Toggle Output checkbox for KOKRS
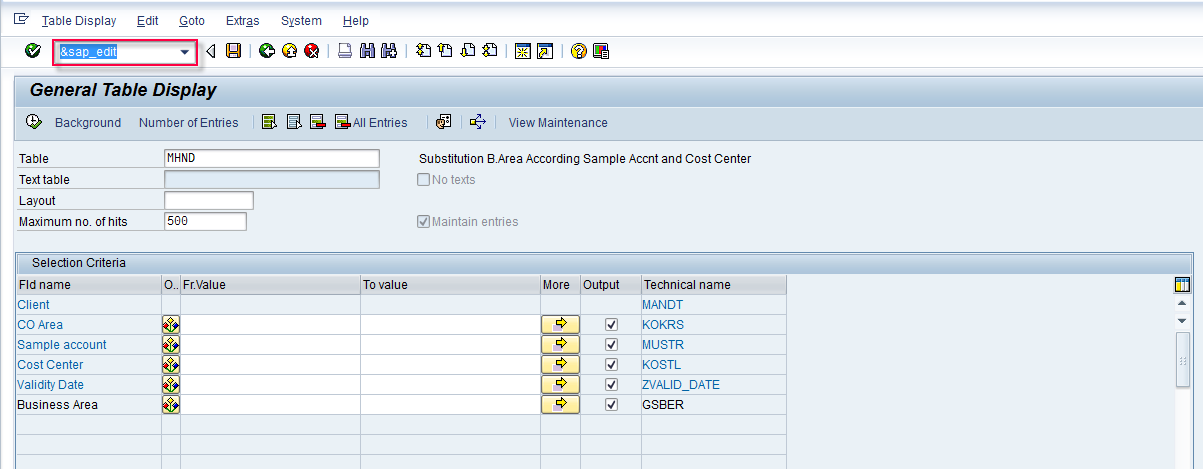This screenshot has width=1203, height=469. tap(611, 325)
